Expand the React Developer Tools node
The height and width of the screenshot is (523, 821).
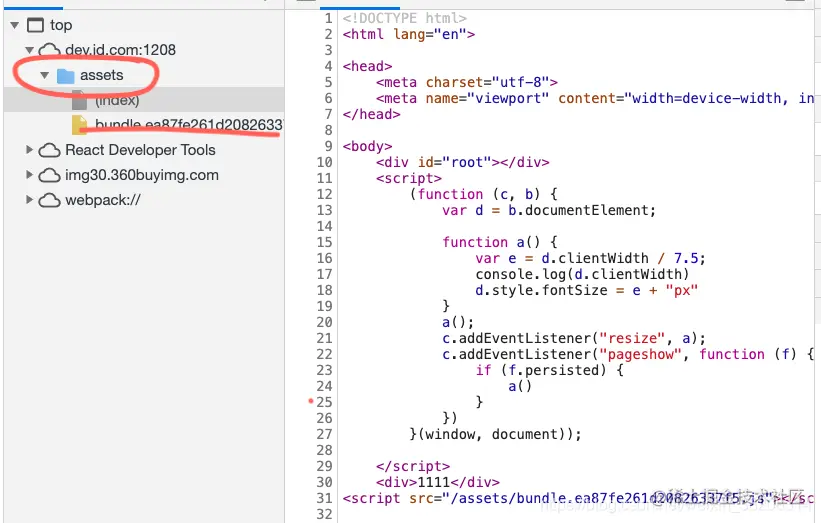coord(29,150)
